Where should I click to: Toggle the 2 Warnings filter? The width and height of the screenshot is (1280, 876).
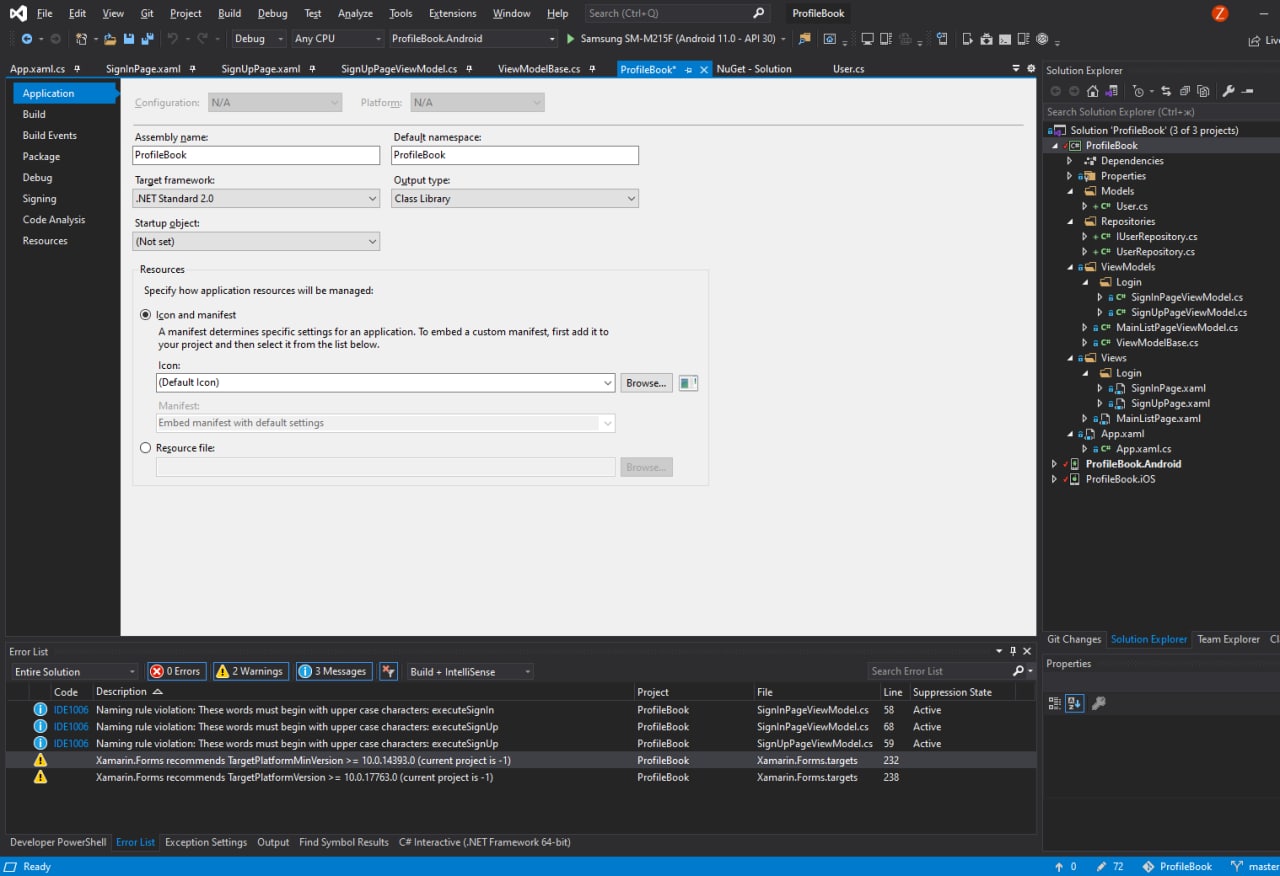coord(250,671)
